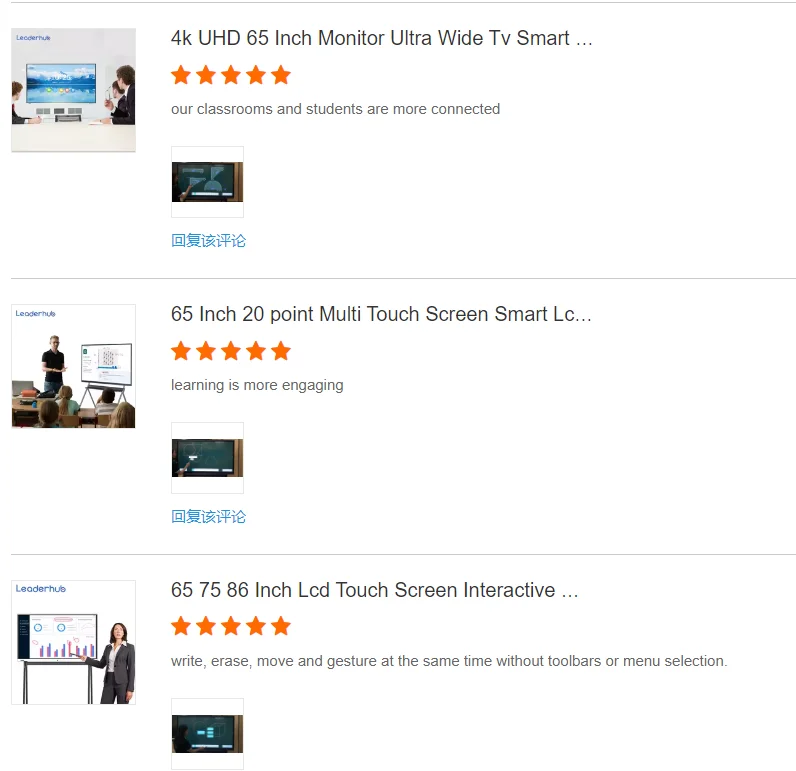The height and width of the screenshot is (771, 796).
Task: Click the Leaderhub logo on the 65 75 86 Inch image
Action: (41, 589)
